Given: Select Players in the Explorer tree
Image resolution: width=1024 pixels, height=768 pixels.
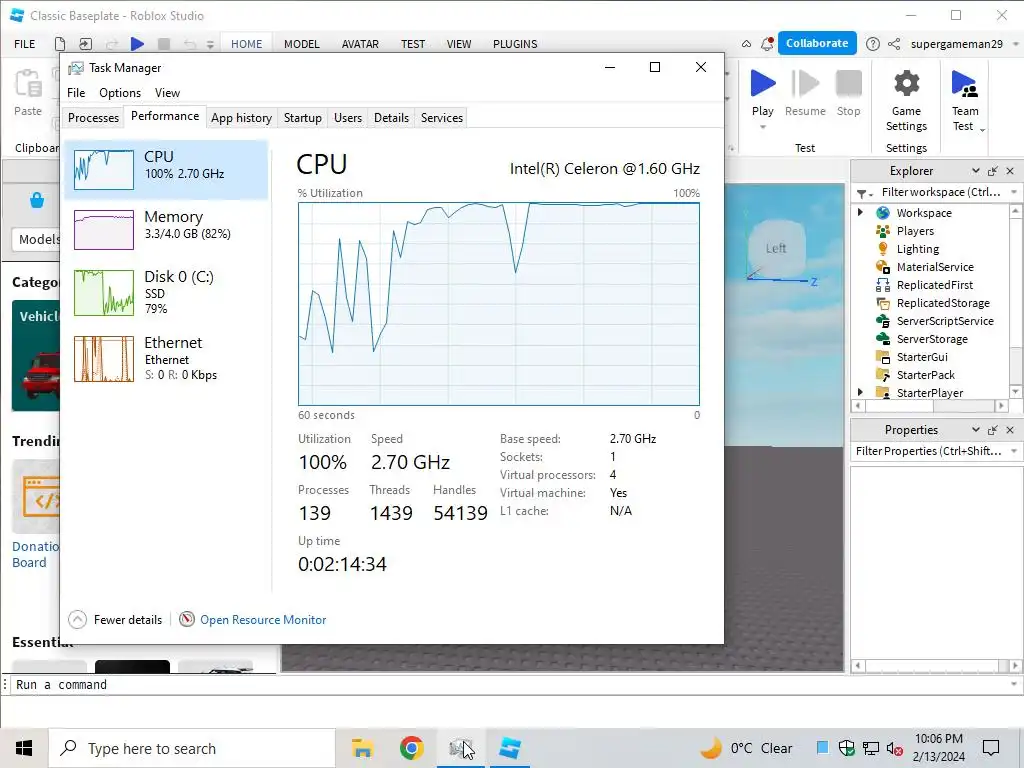Looking at the screenshot, I should click(x=915, y=231).
